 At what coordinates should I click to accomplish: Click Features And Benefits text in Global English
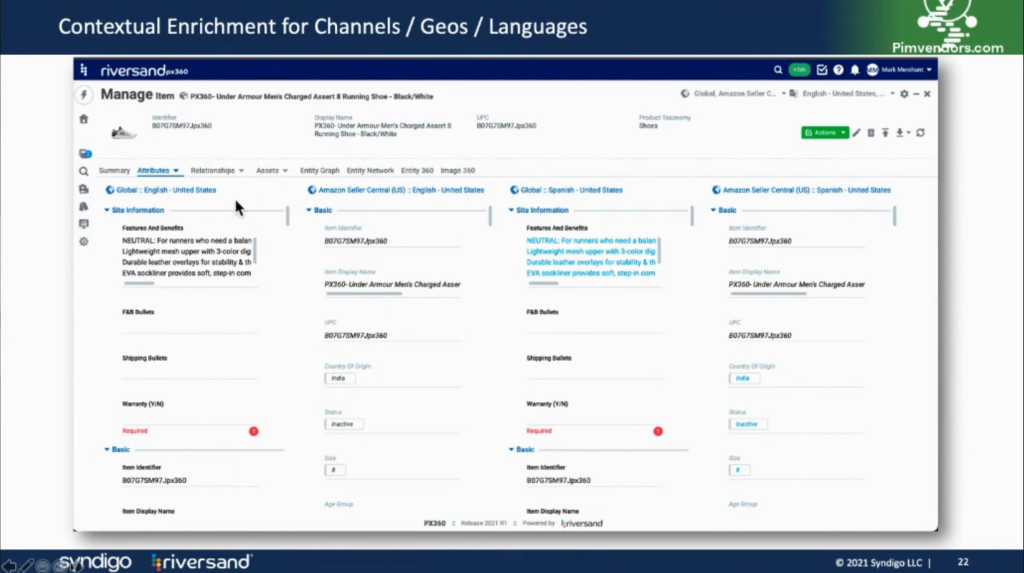[x=187, y=257]
